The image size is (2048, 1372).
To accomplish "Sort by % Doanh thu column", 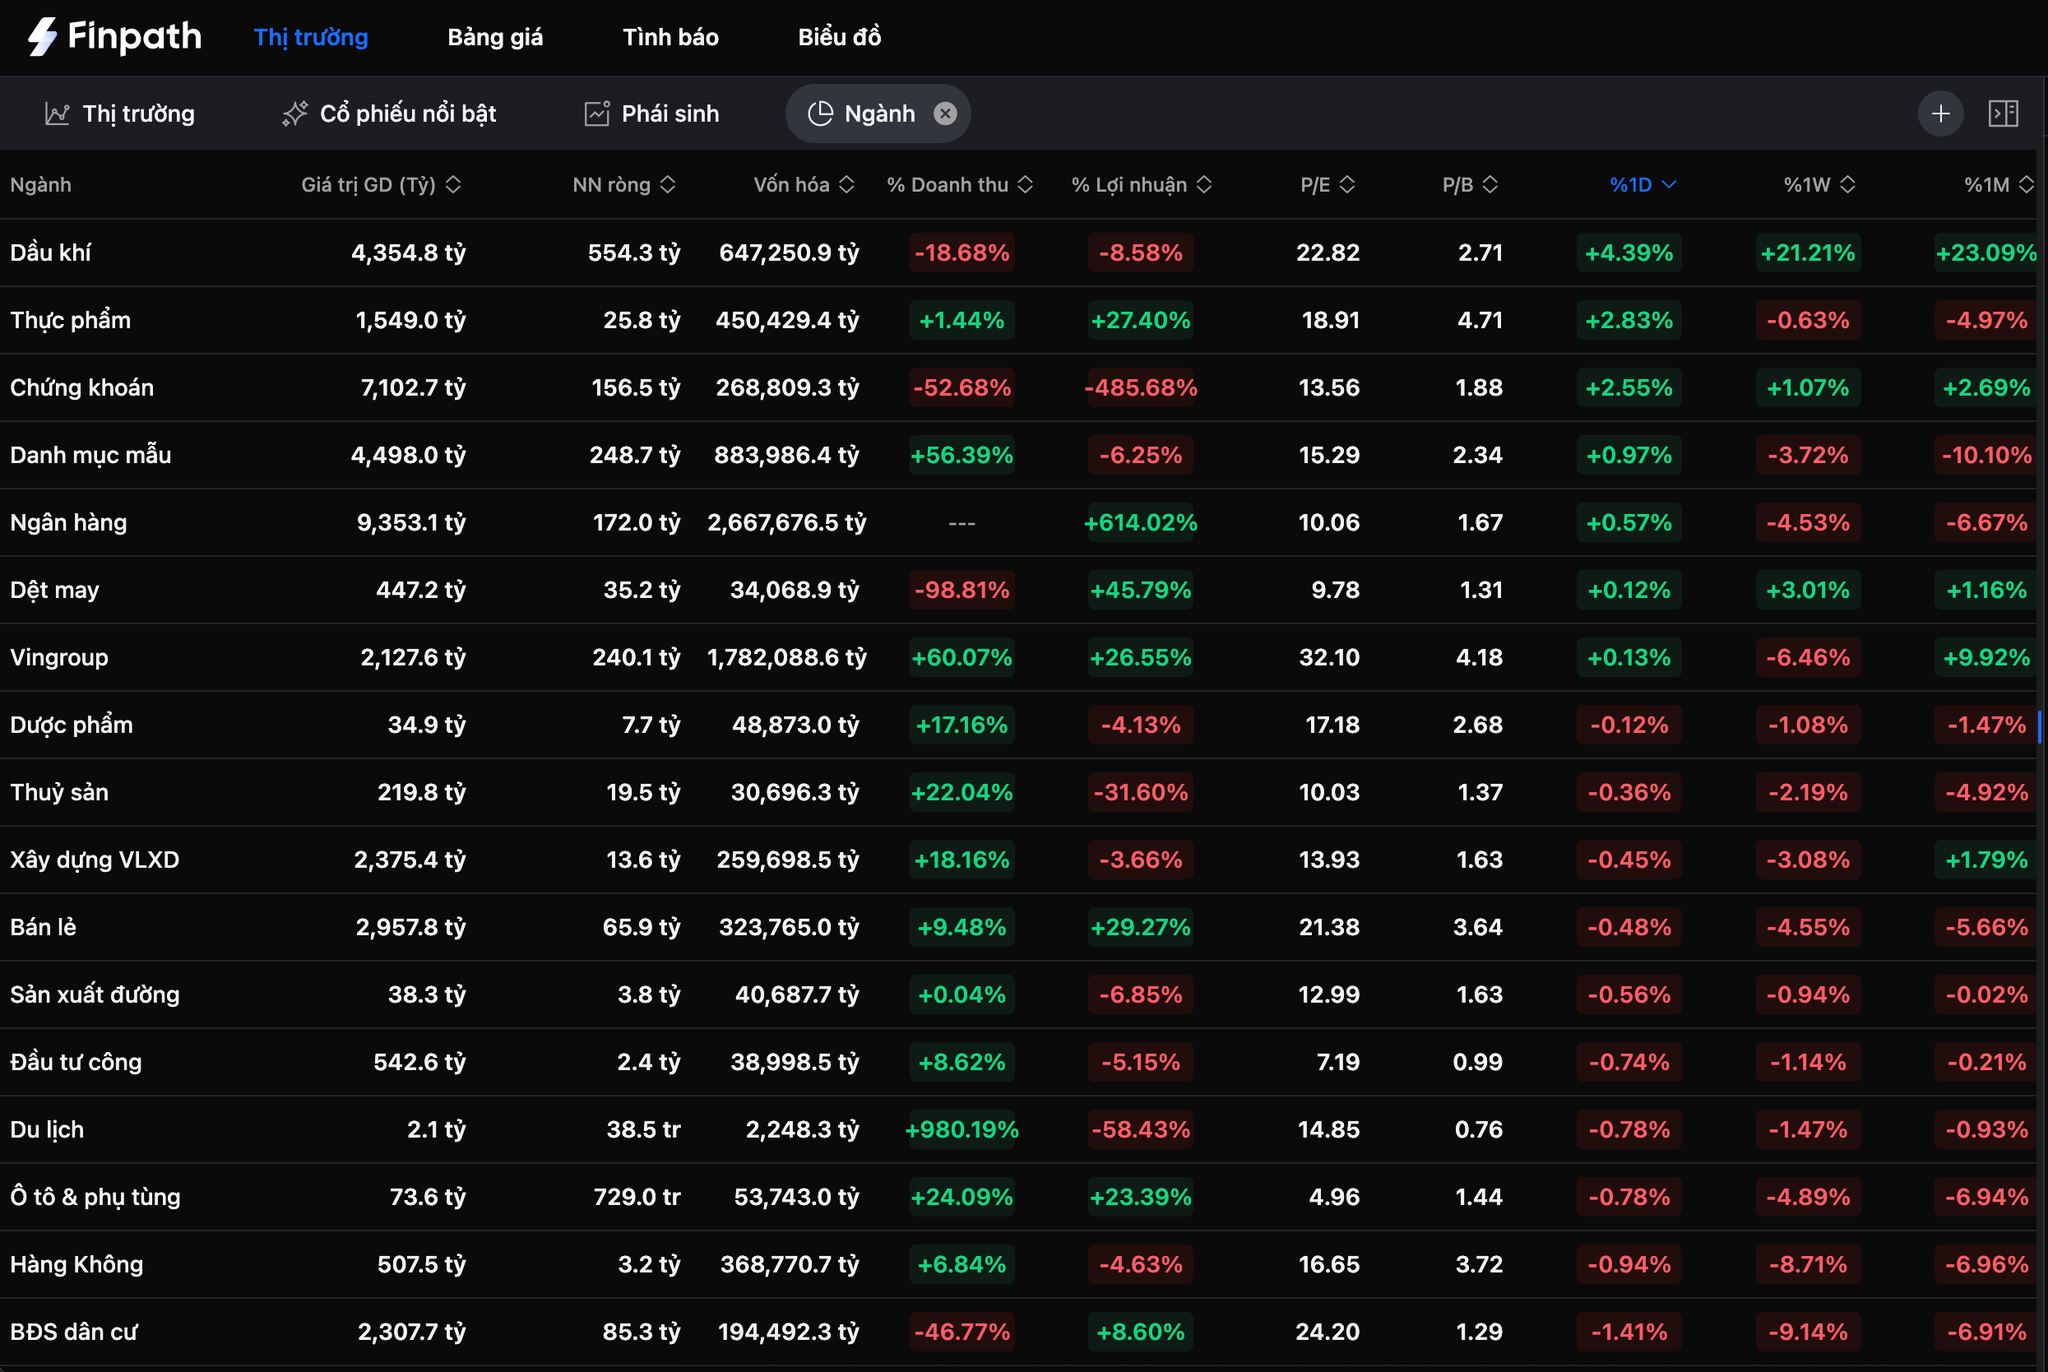I will pyautogui.click(x=960, y=185).
